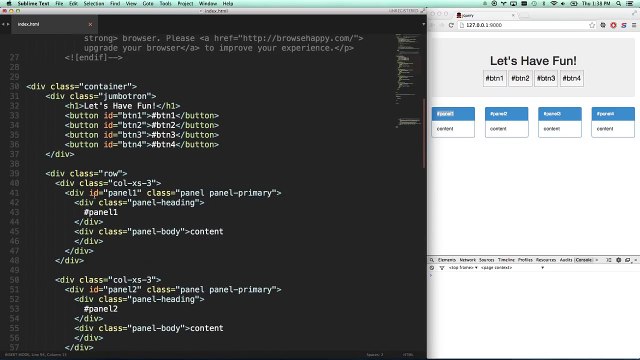Select the Console tab in DevTools

pyautogui.click(x=584, y=260)
